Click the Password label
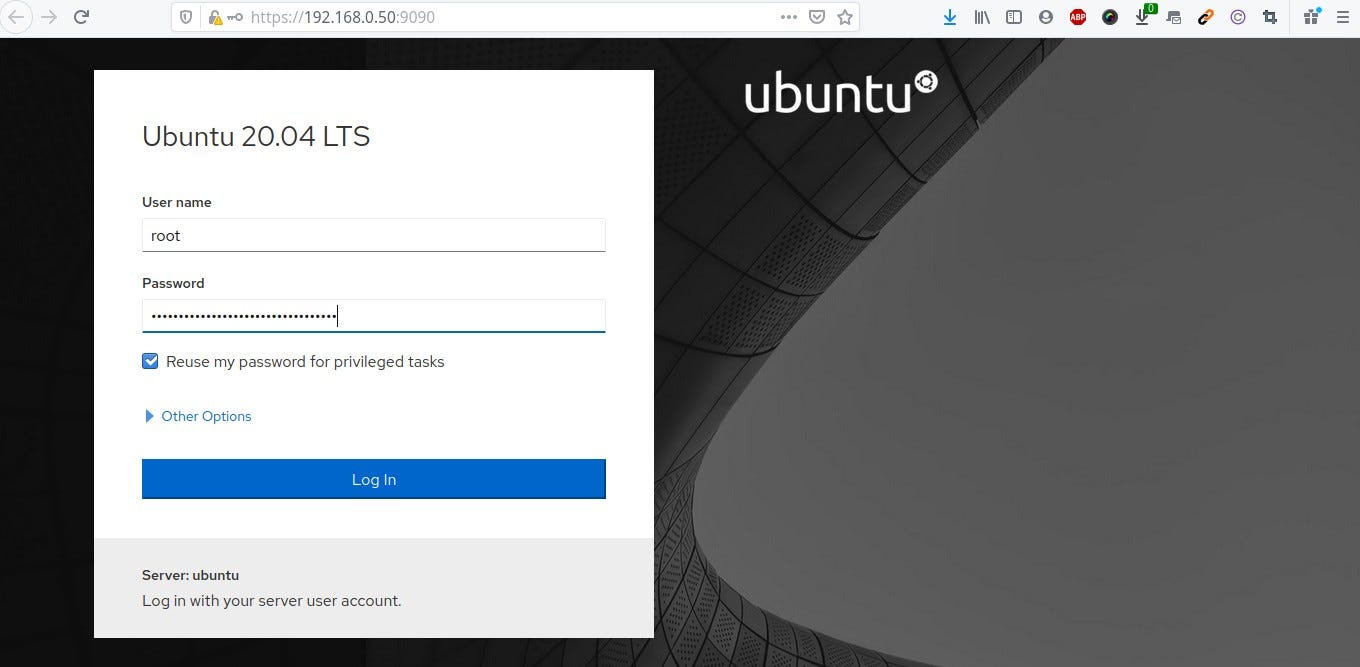1360x667 pixels. (x=173, y=283)
